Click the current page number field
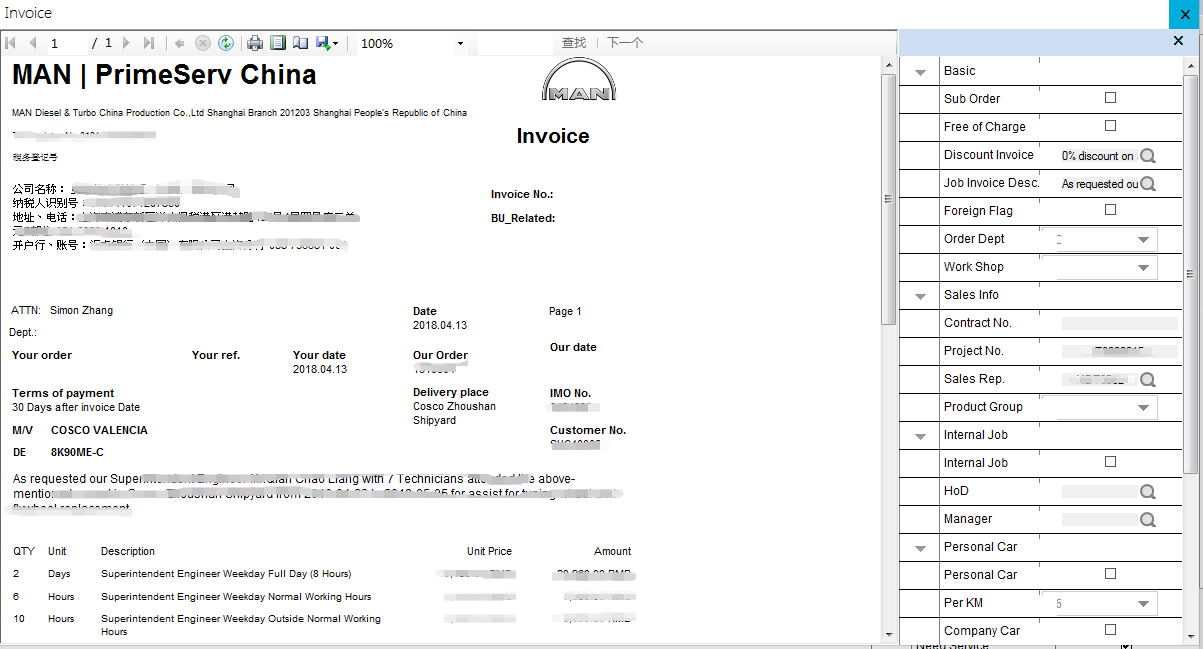Viewport: 1203px width, 649px height. 68,43
